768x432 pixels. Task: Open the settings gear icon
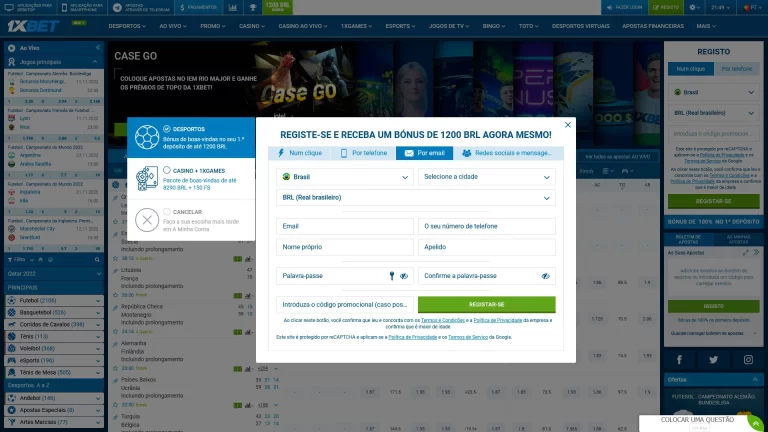692,7
